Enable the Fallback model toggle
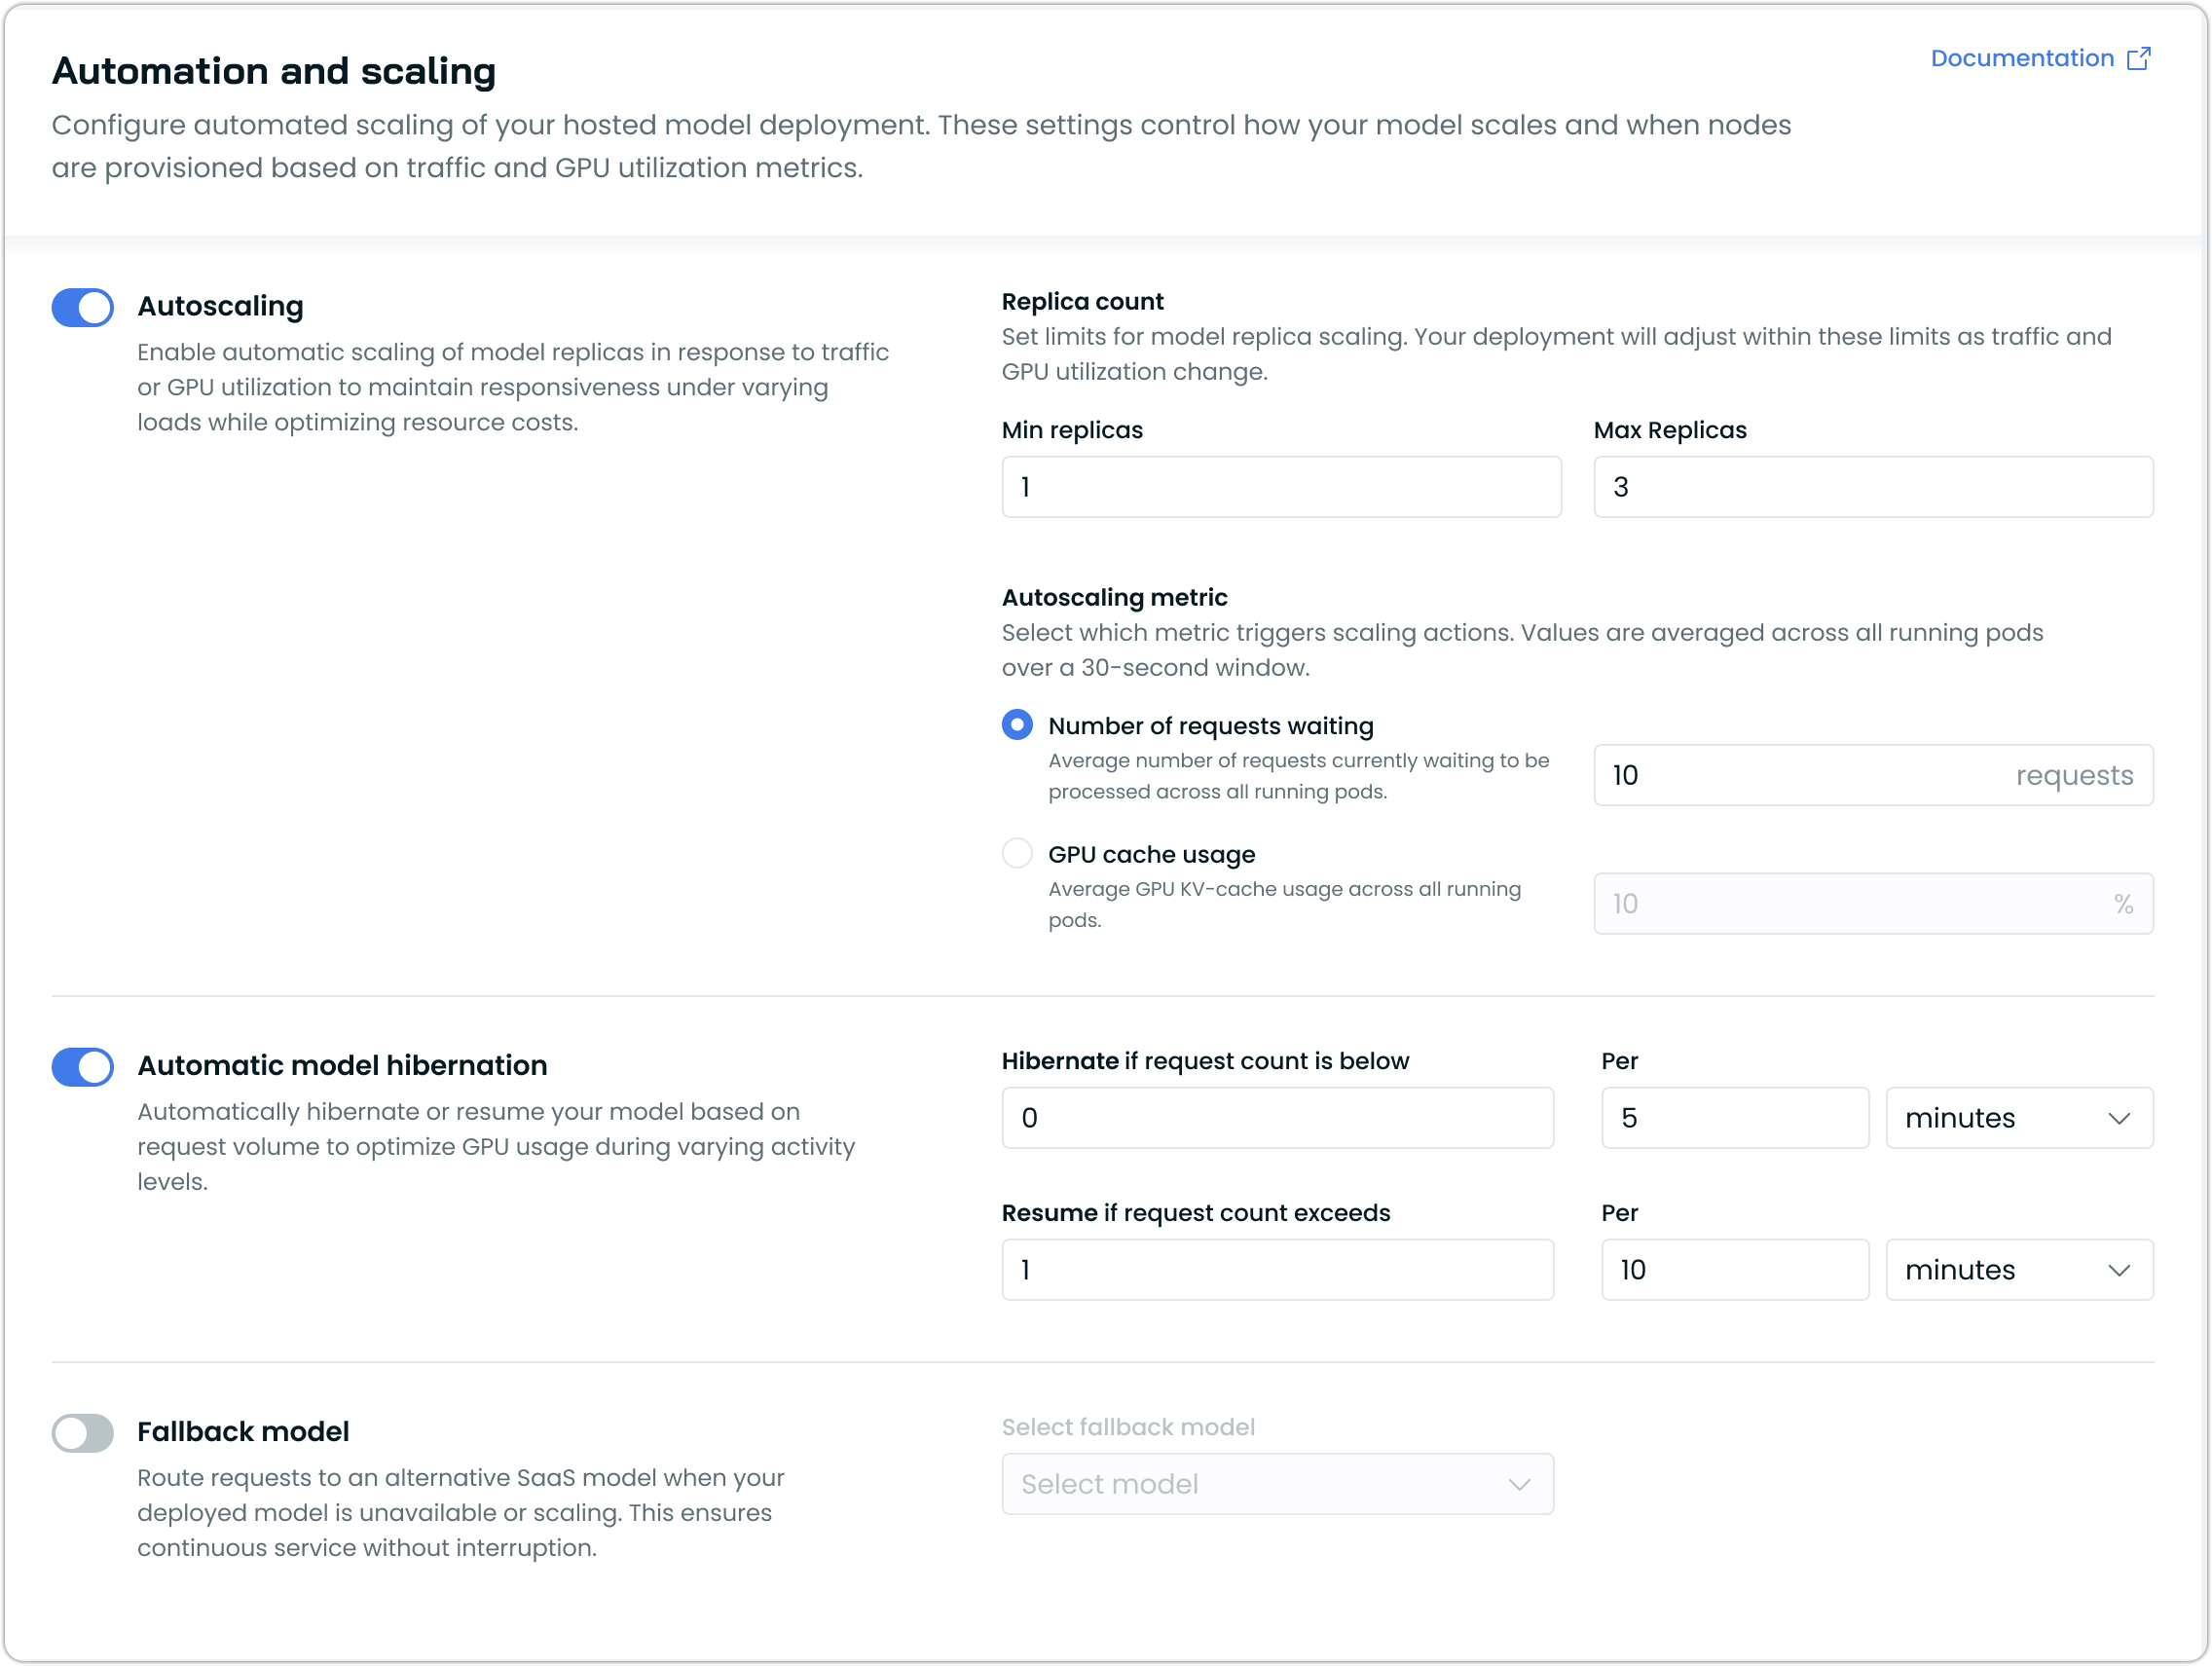 (83, 1433)
